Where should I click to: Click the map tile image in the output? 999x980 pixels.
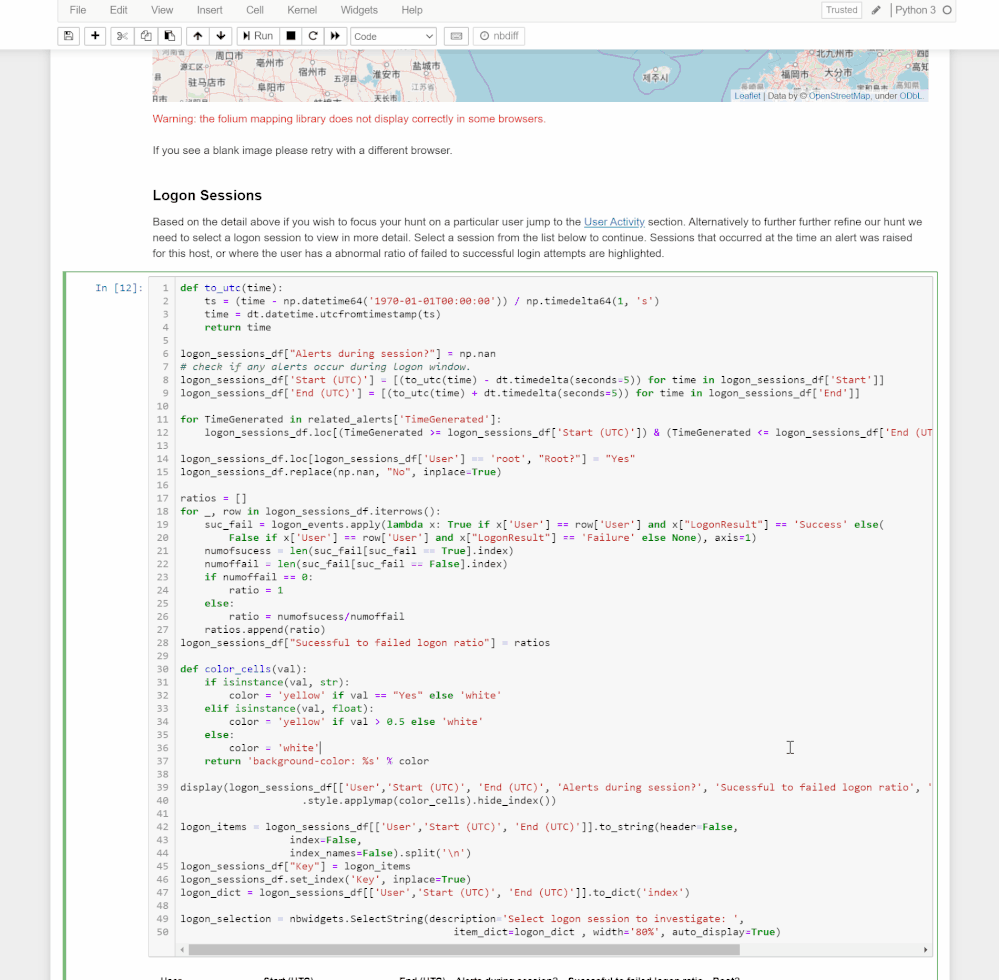tap(540, 76)
